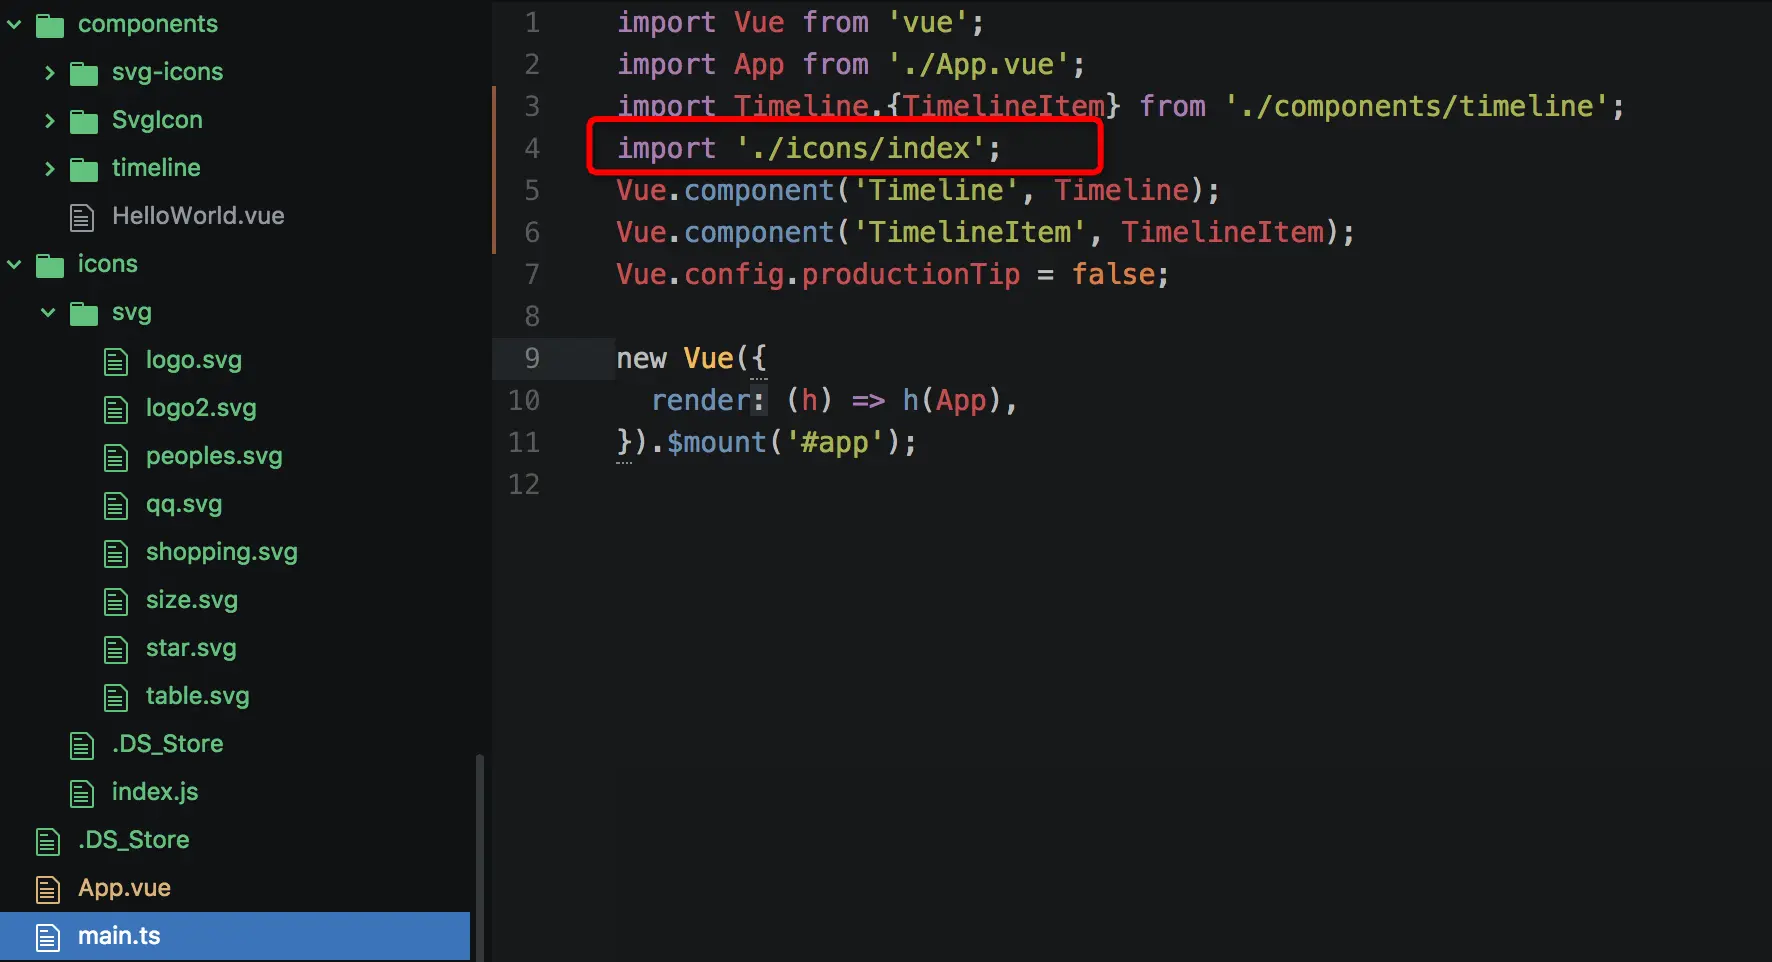The width and height of the screenshot is (1772, 962).
Task: Click the timeline folder icon
Action: pyautogui.click(x=84, y=169)
